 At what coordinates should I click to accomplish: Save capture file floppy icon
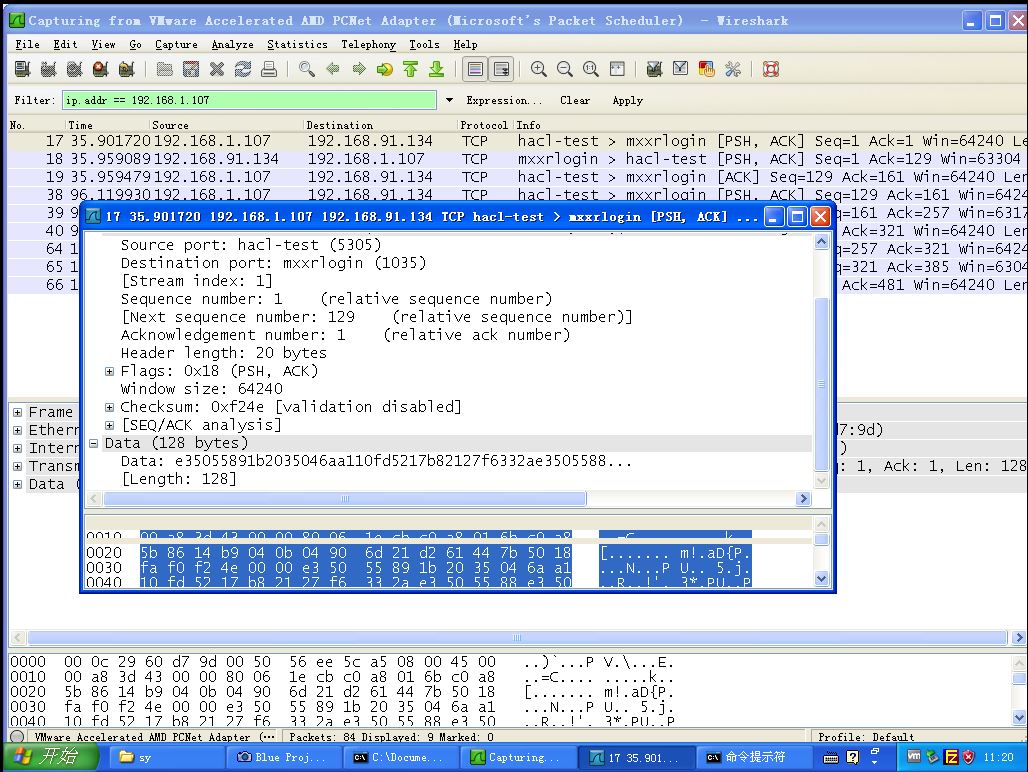tap(191, 69)
